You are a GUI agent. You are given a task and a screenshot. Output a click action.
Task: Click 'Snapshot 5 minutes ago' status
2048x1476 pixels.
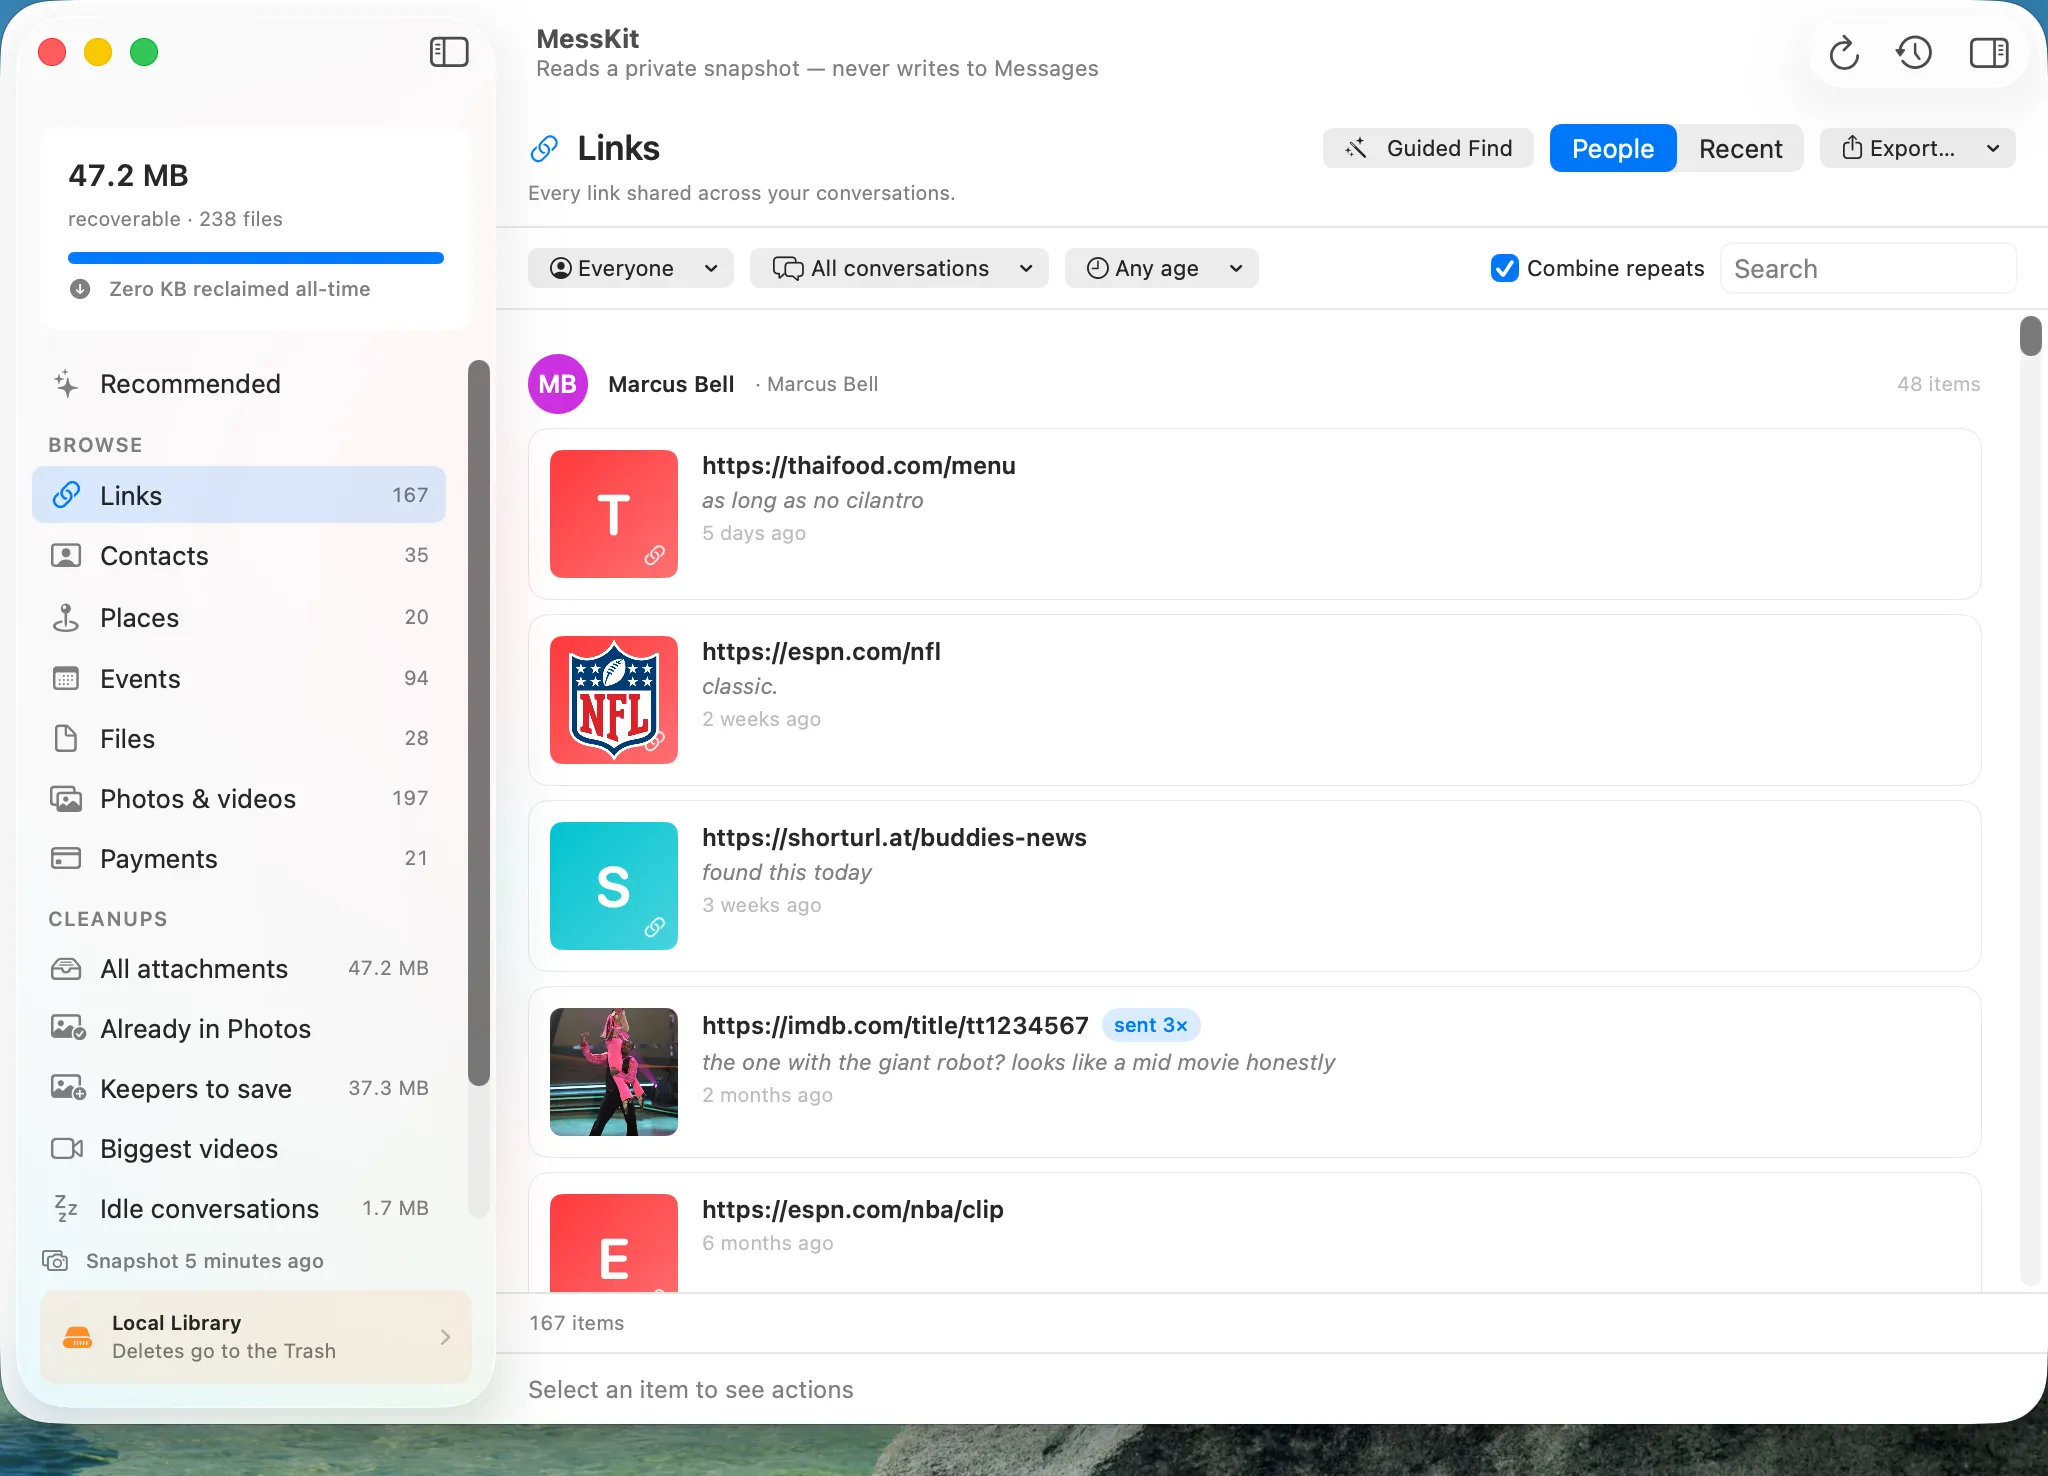205,1261
